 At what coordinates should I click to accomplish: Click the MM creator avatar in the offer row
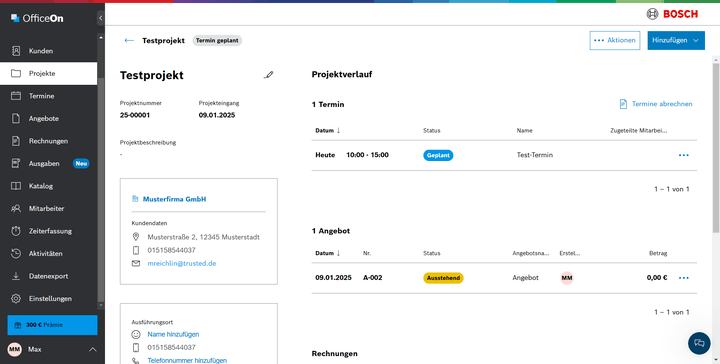[x=567, y=278]
